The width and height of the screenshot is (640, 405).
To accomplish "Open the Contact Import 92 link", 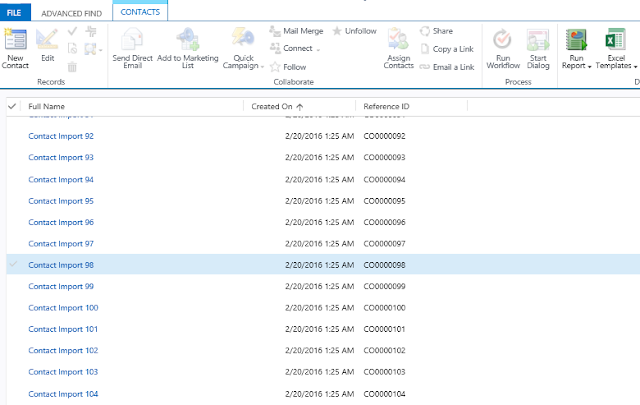I will point(61,136).
